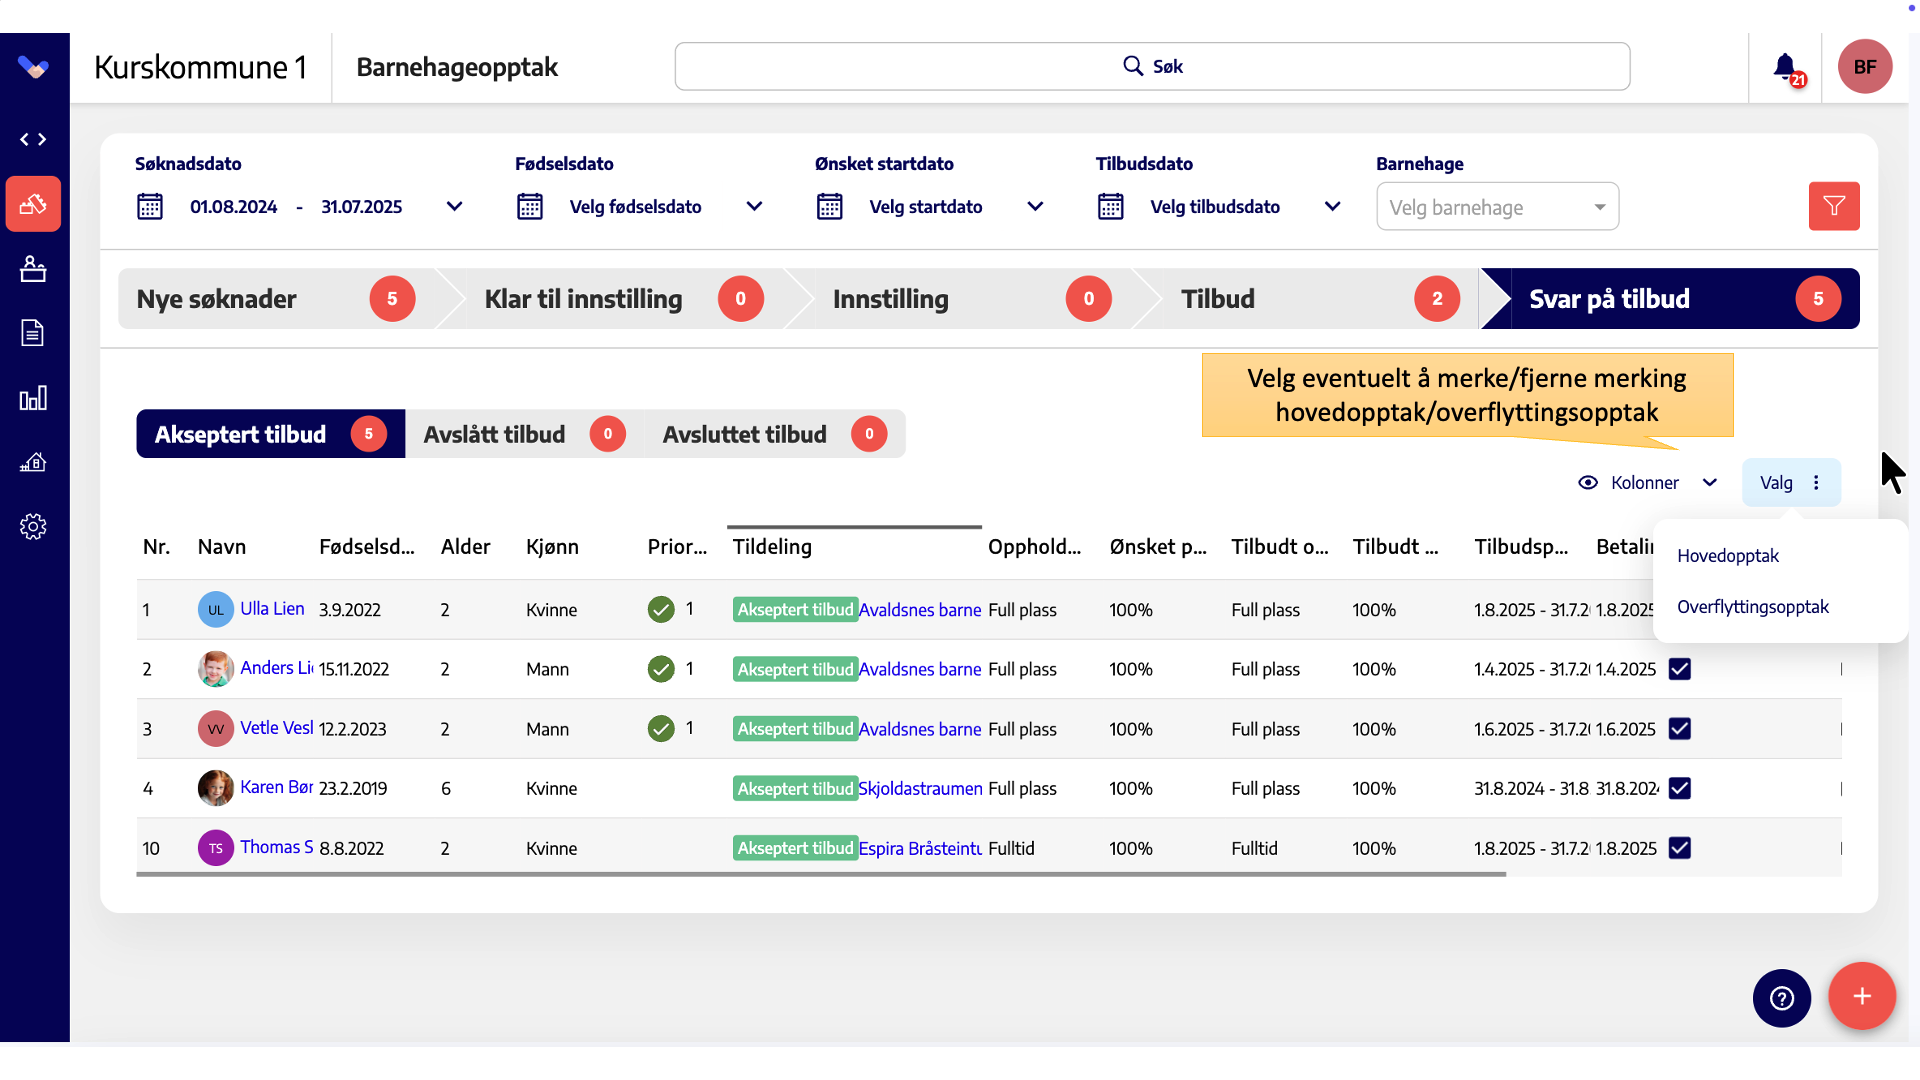This screenshot has width=1920, height=1080.
Task: Click the green priority checkmark for Anders
Action: pos(661,669)
